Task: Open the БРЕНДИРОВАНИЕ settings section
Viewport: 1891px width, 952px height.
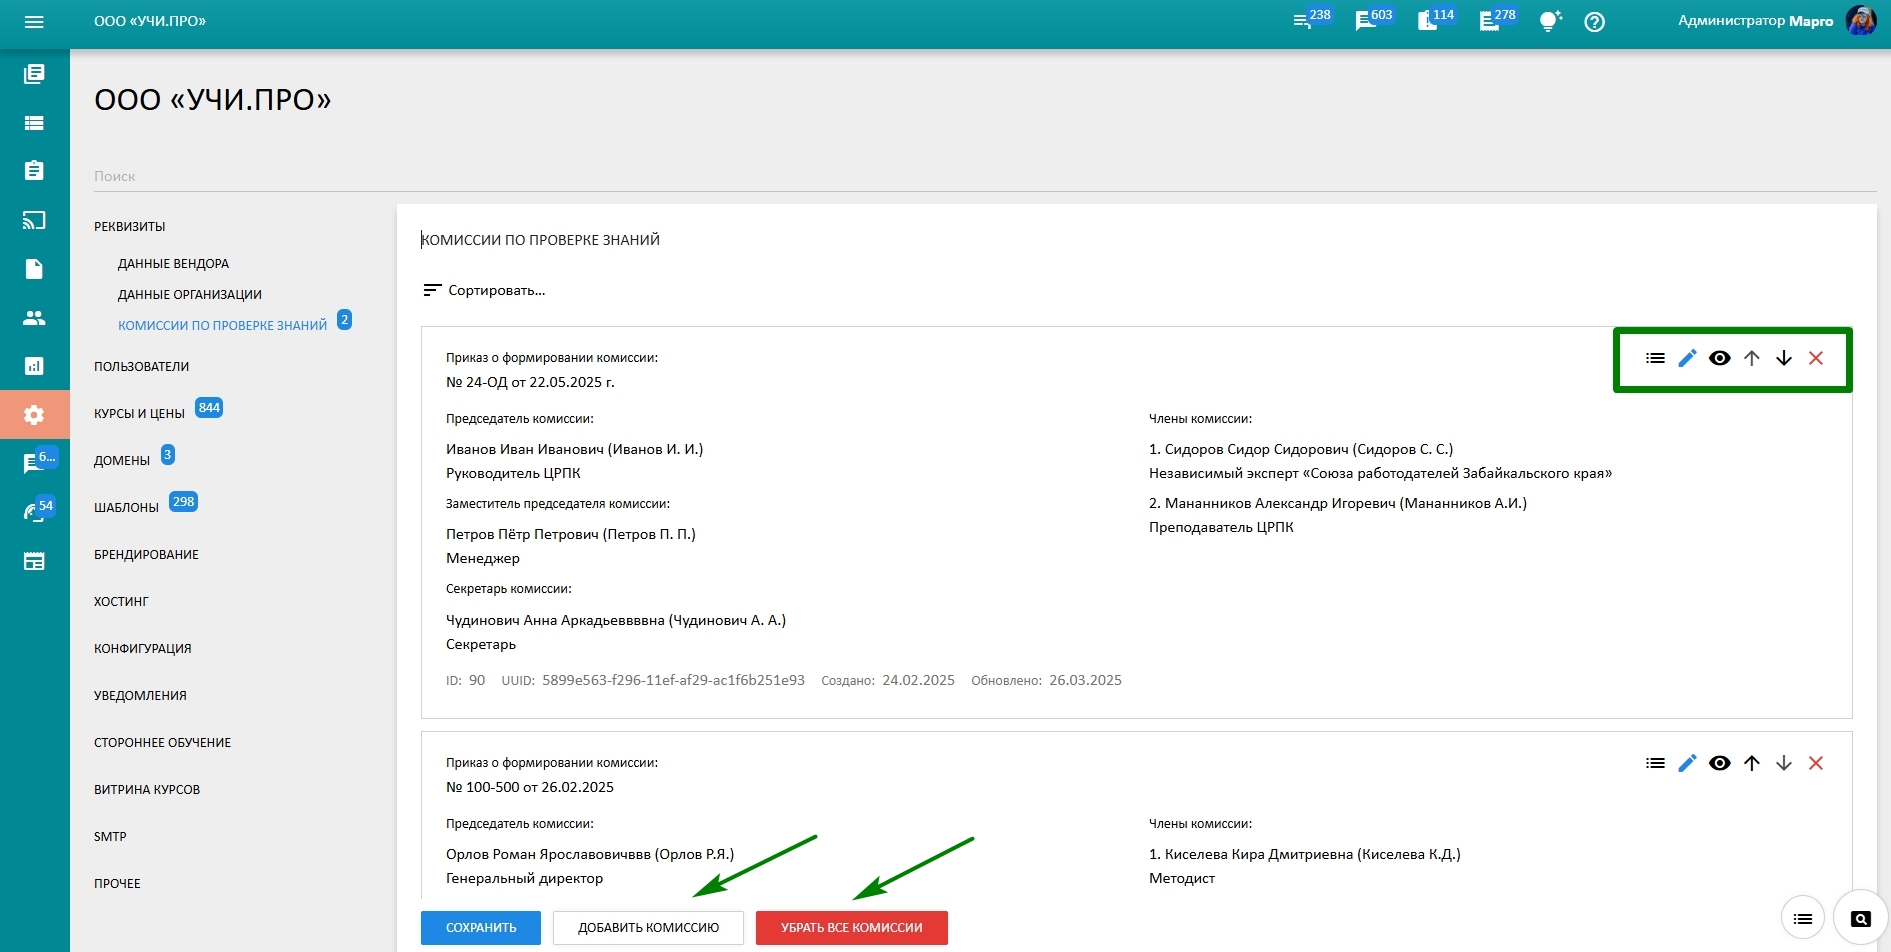Action: 147,555
